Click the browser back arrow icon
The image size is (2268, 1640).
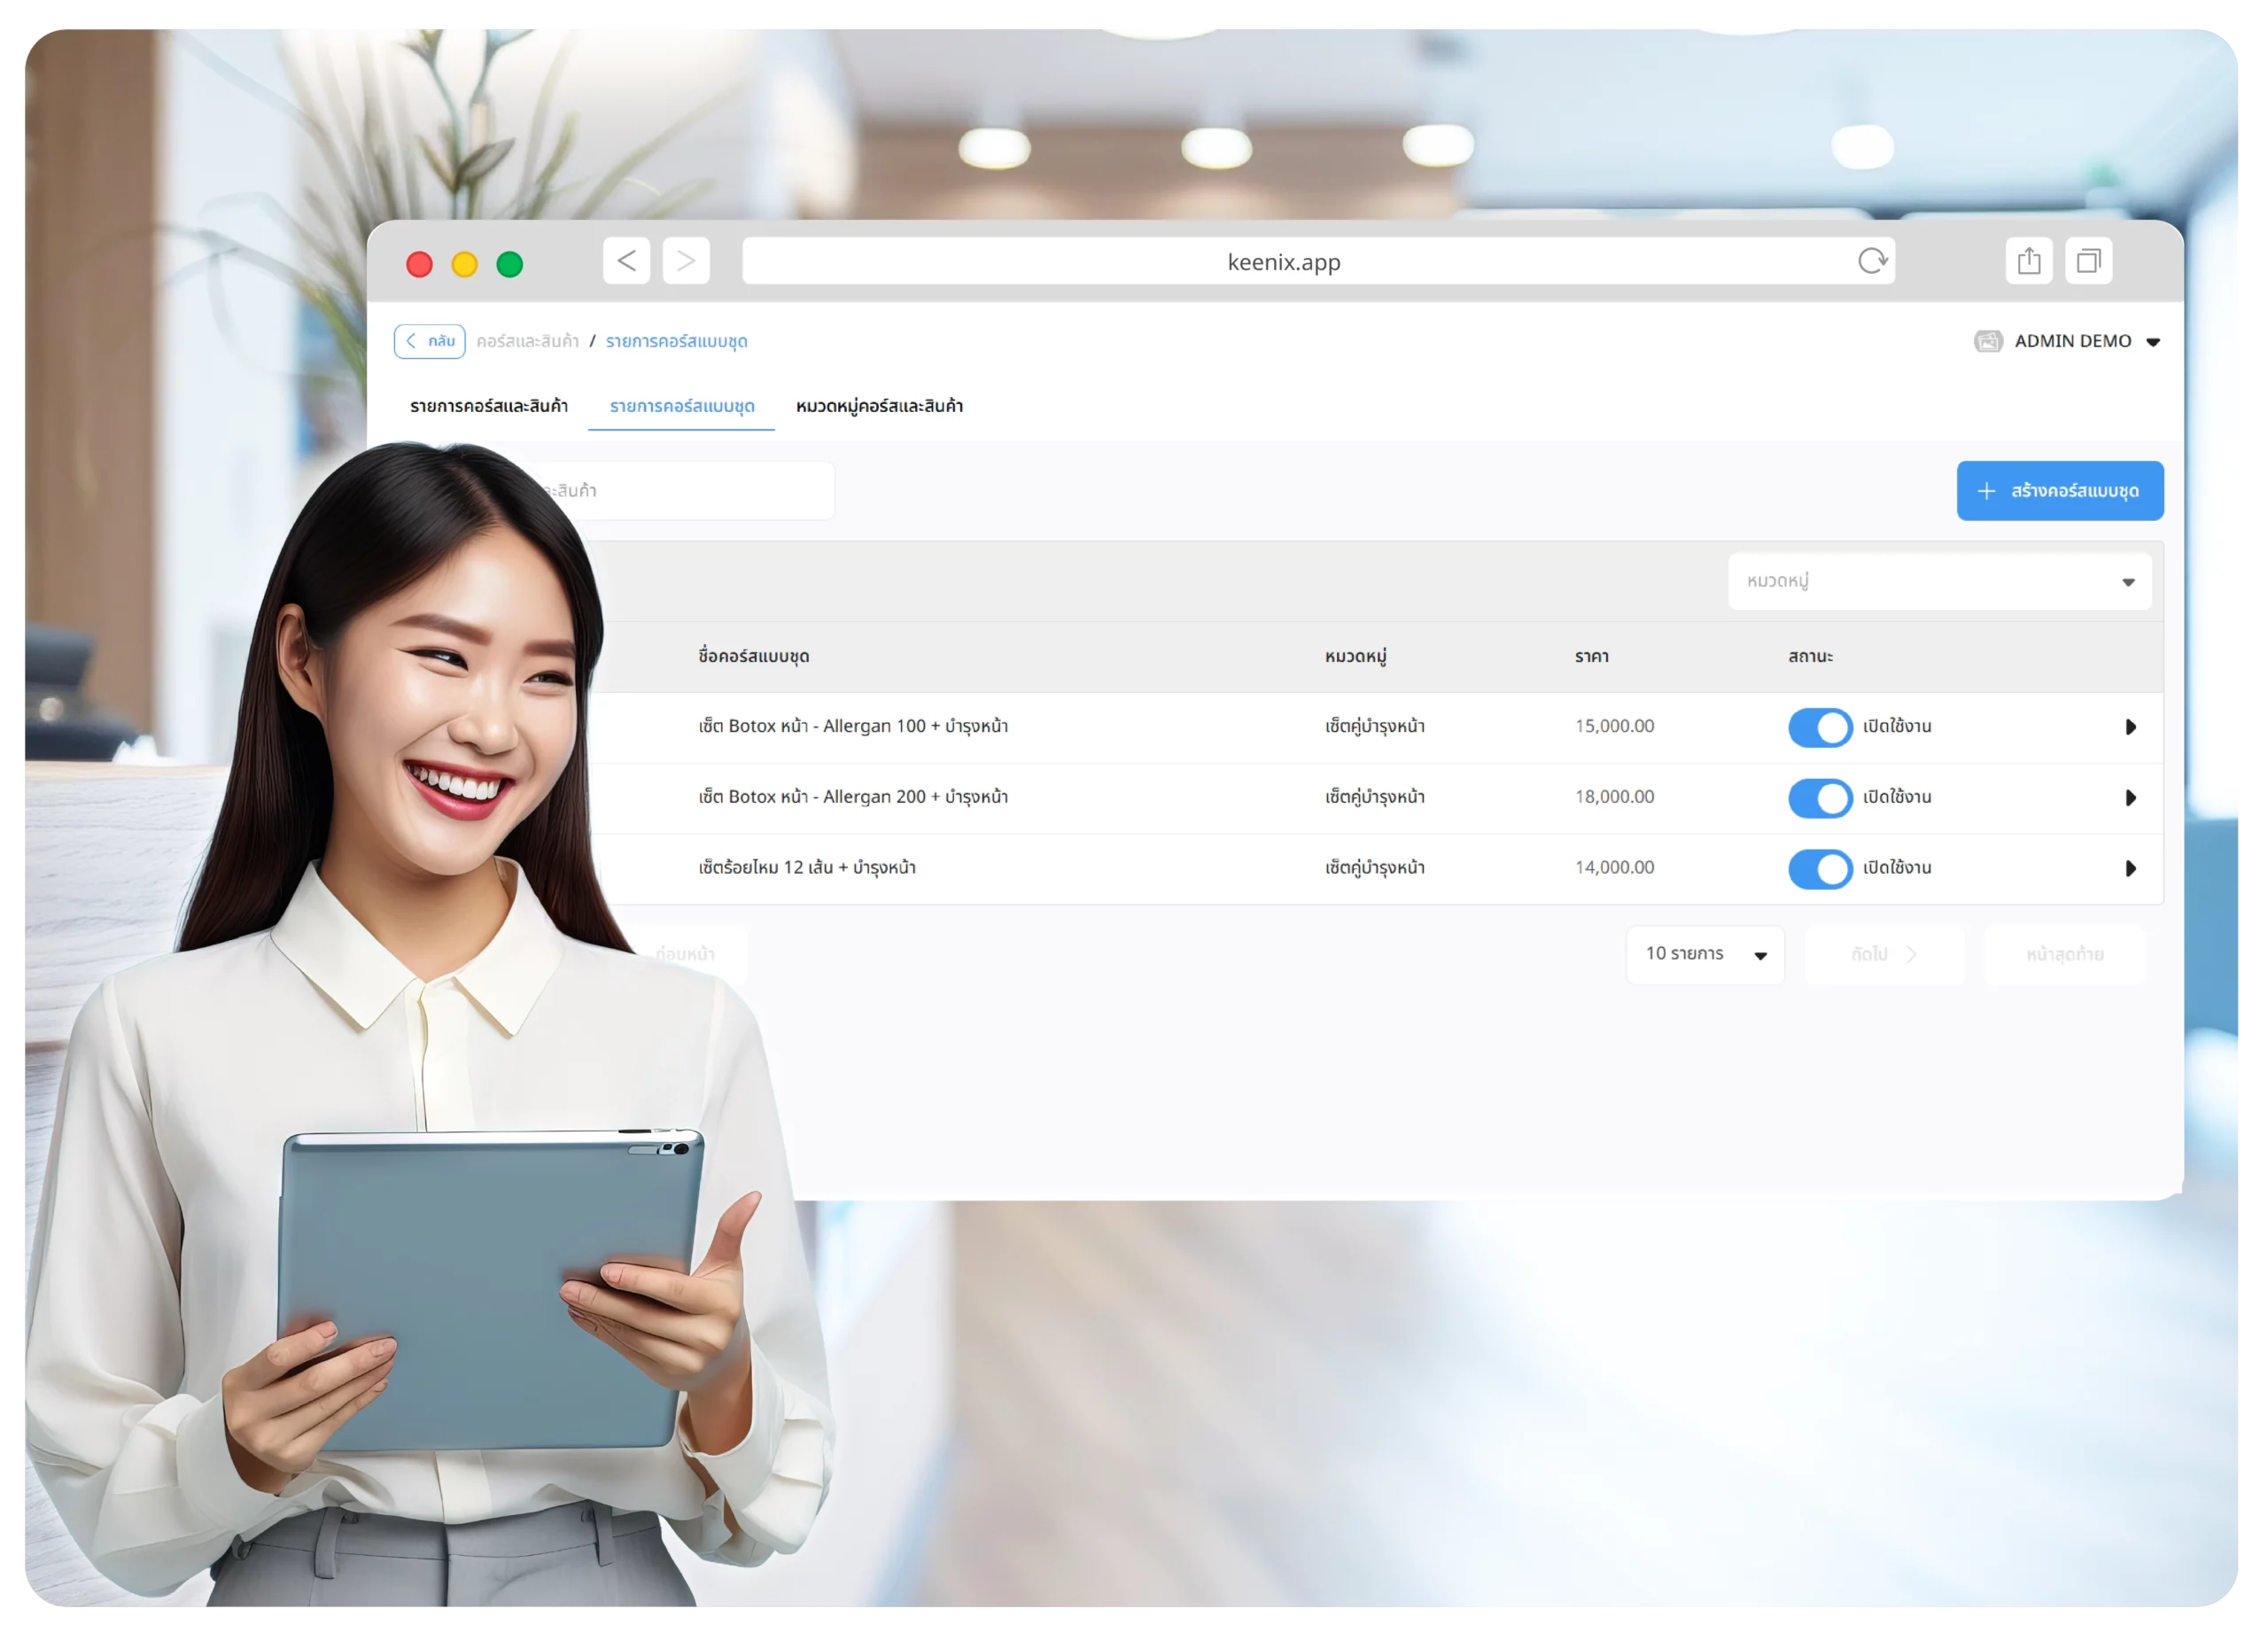pos(626,261)
